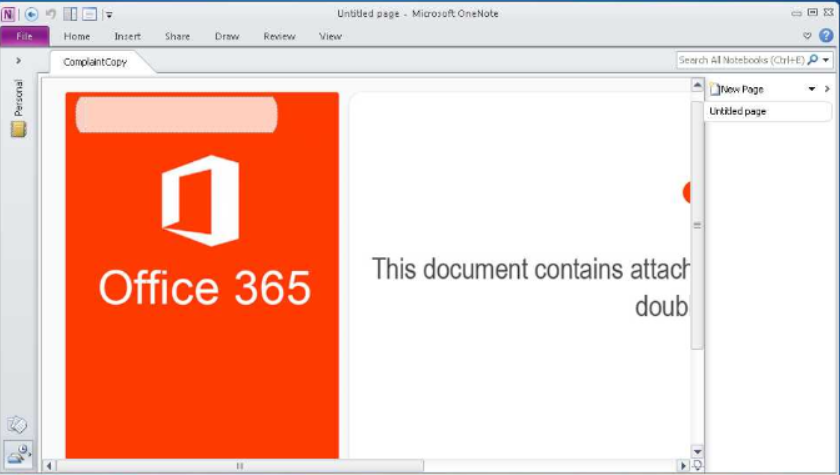Click the horizontal scrollbar thumb
The image size is (840, 475).
(239, 466)
